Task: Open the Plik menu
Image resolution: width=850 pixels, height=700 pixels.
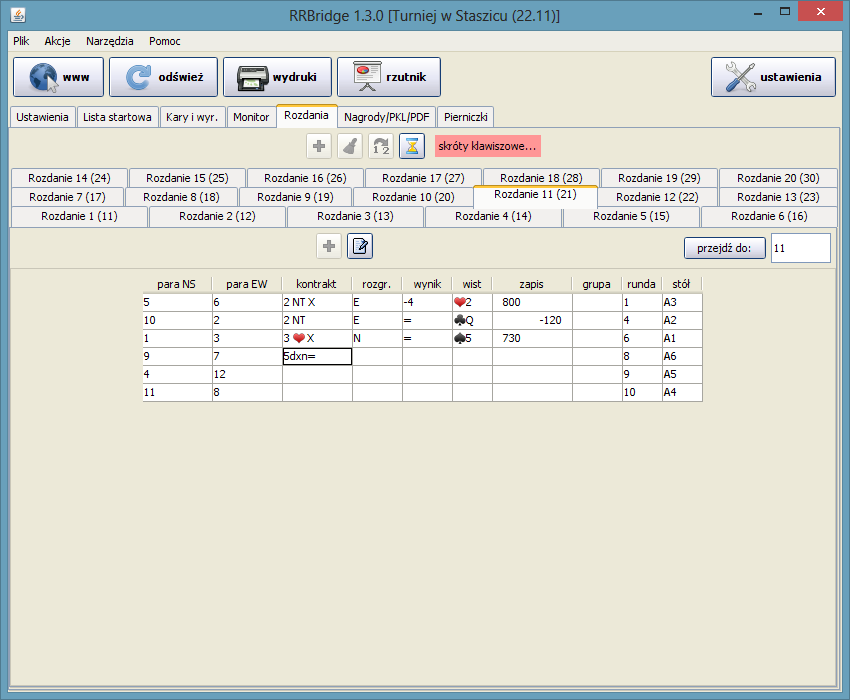Action: 21,41
